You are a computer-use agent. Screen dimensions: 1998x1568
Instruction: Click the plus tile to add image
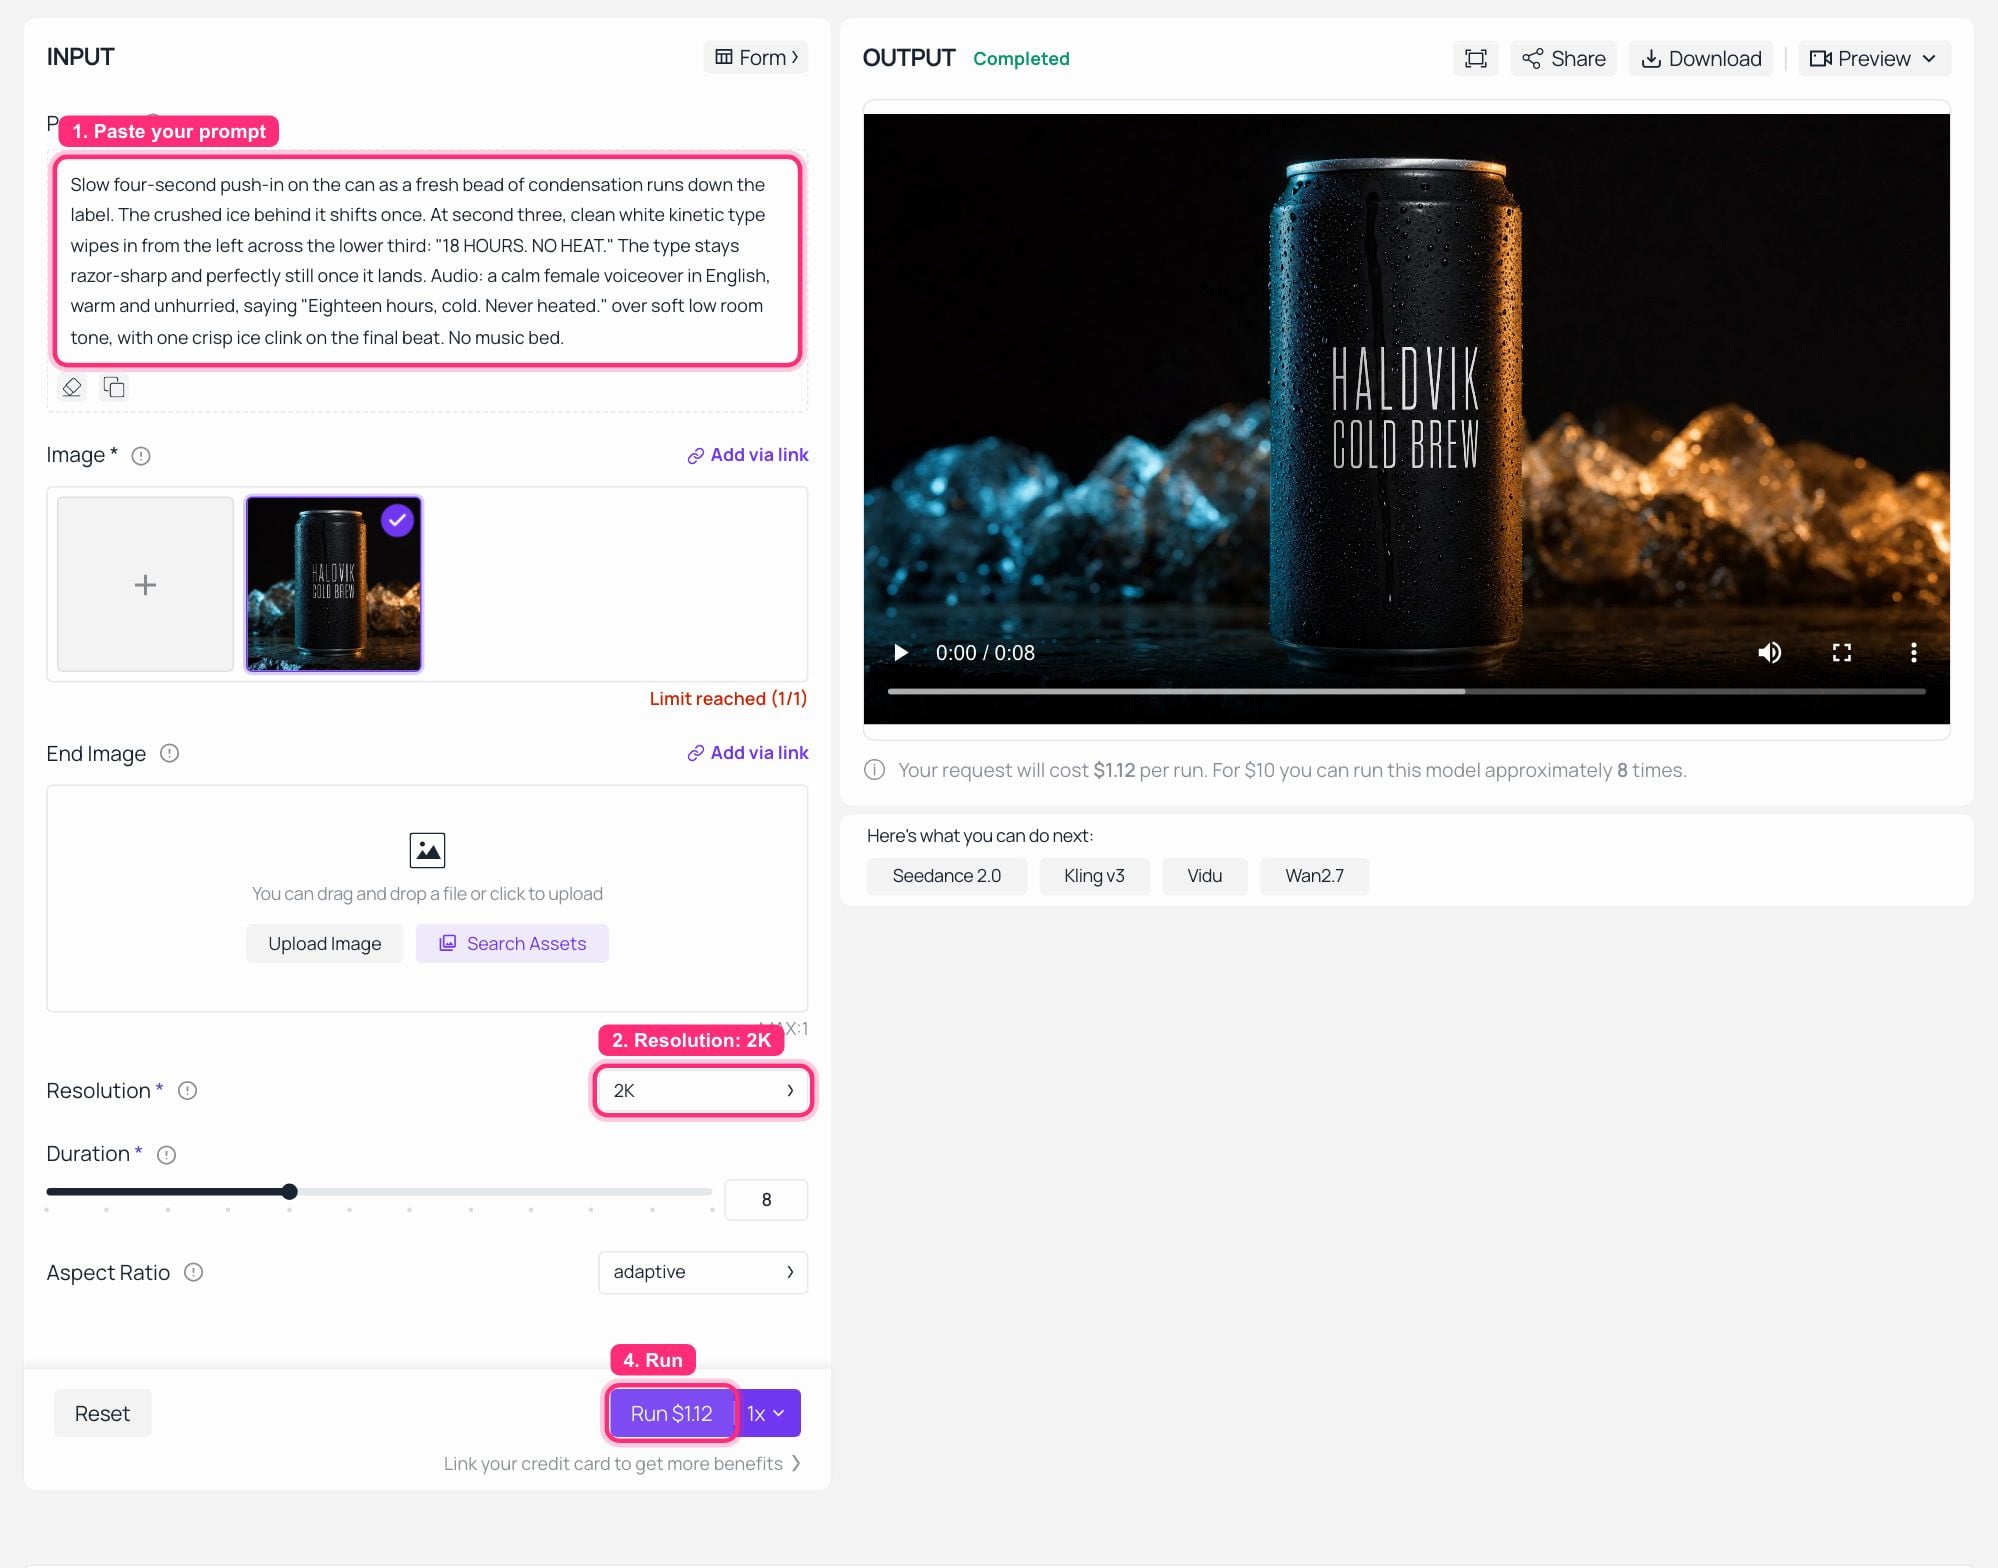click(x=145, y=584)
